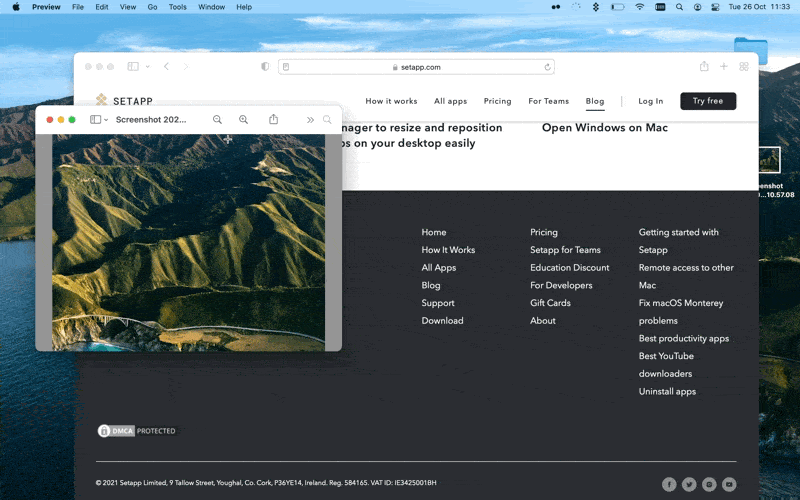Click the DMCA Protected badge

tap(137, 431)
